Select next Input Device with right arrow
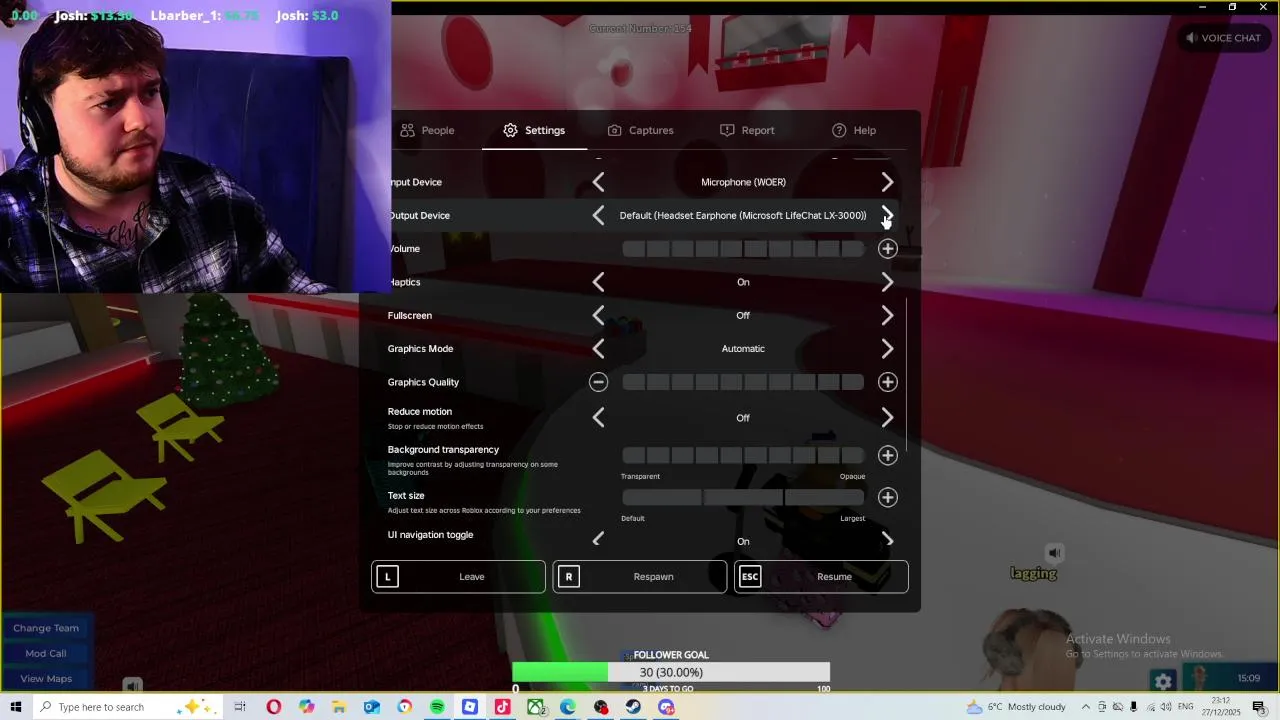The image size is (1280, 720). pos(887,182)
